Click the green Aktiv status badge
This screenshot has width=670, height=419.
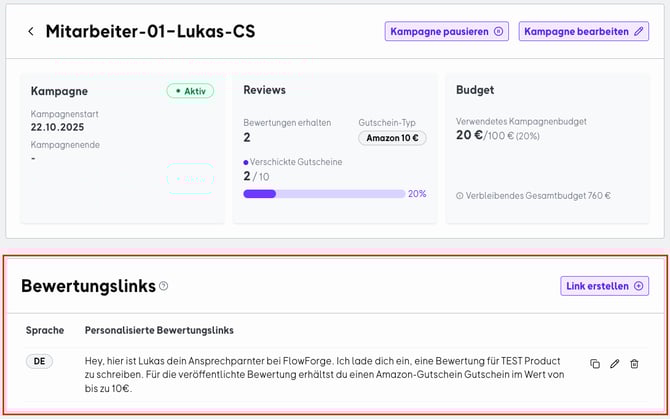[190, 91]
